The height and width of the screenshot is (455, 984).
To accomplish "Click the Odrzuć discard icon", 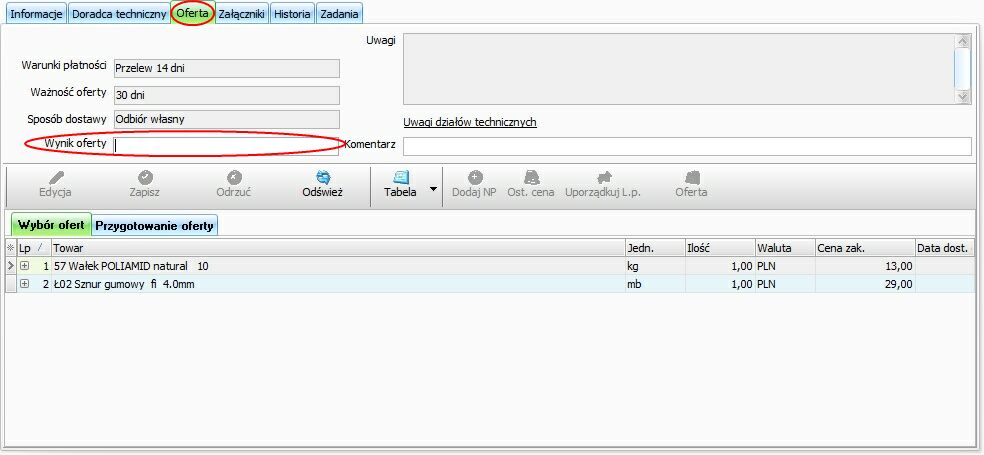I will (x=234, y=177).
